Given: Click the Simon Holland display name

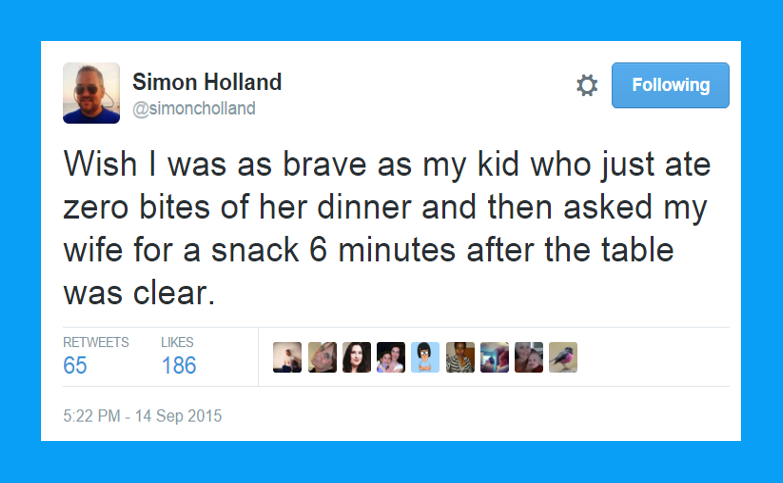Looking at the screenshot, I should [207, 82].
